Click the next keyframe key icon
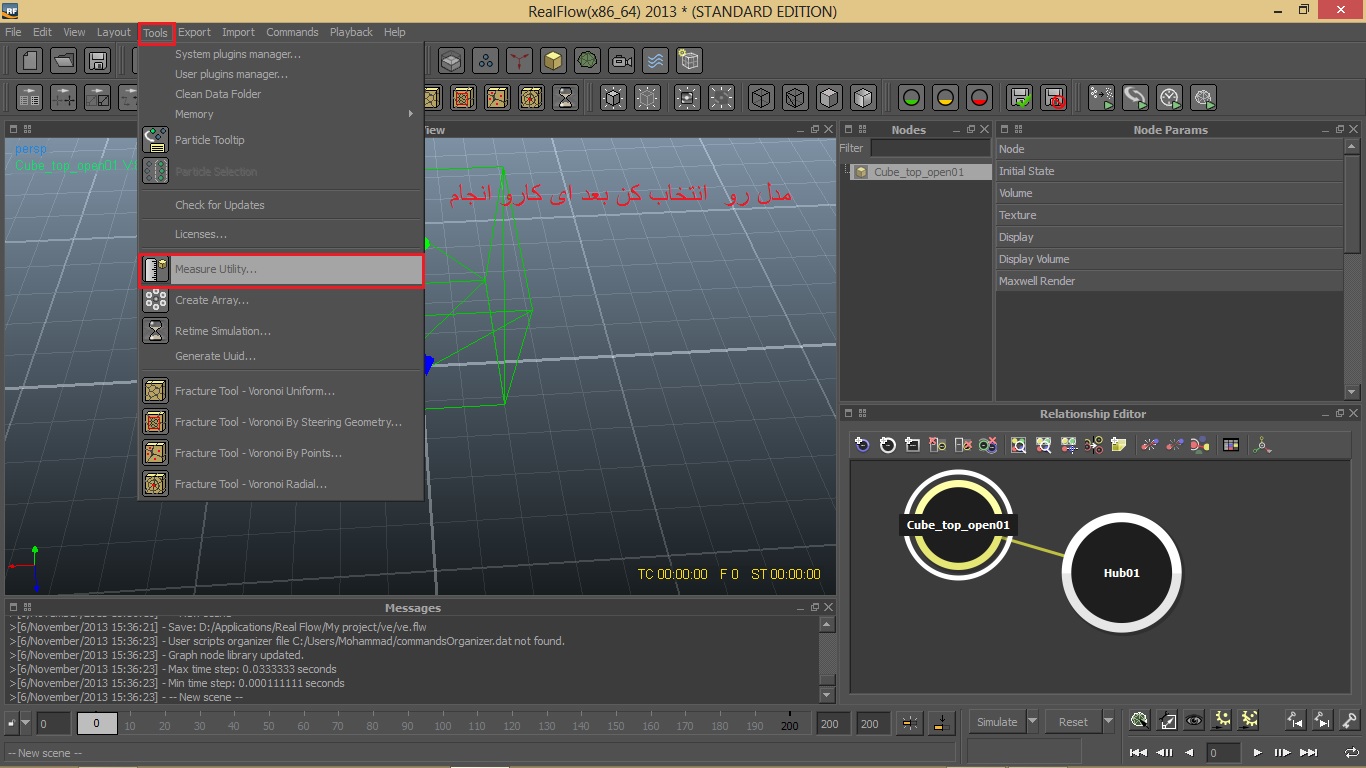Image resolution: width=1366 pixels, height=768 pixels. (x=1322, y=720)
